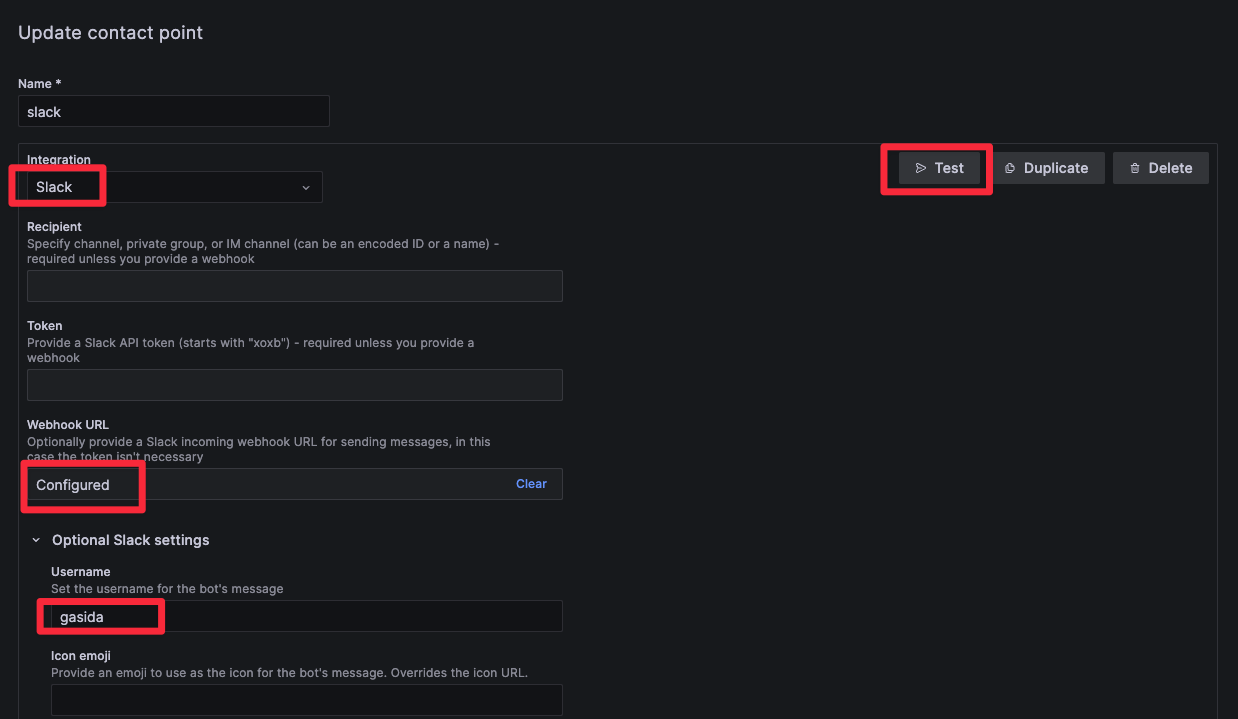Click the 'Webhook URL' label
The image size is (1238, 719).
[68, 425]
